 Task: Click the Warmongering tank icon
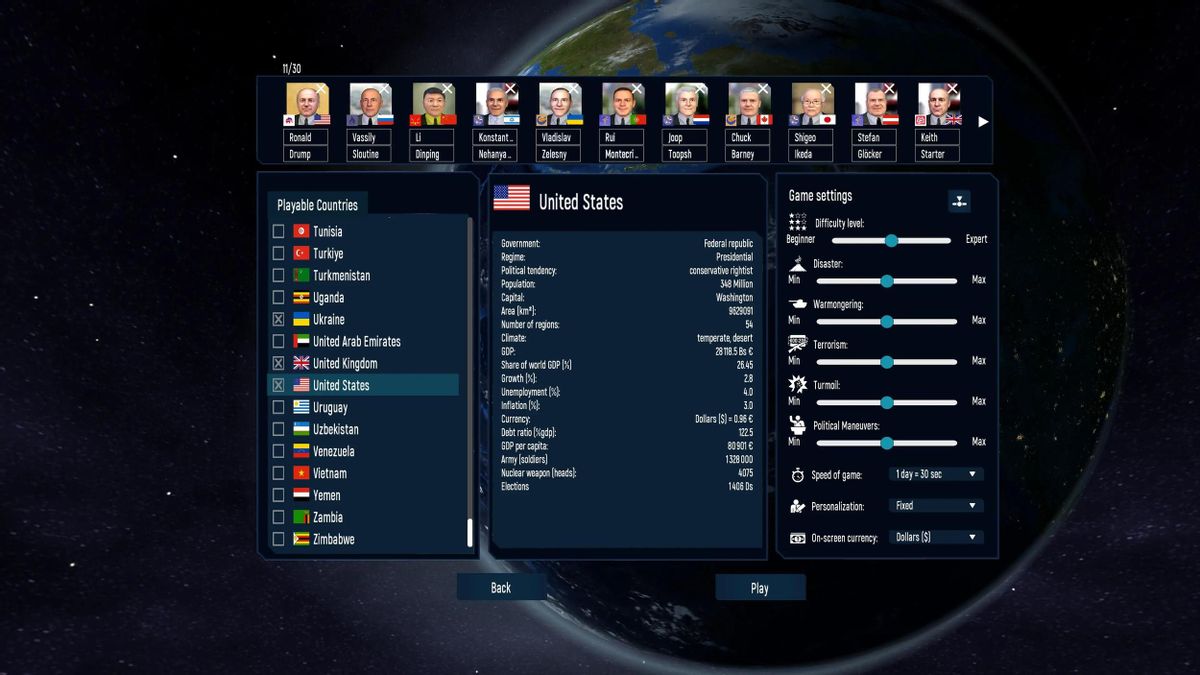click(x=798, y=304)
